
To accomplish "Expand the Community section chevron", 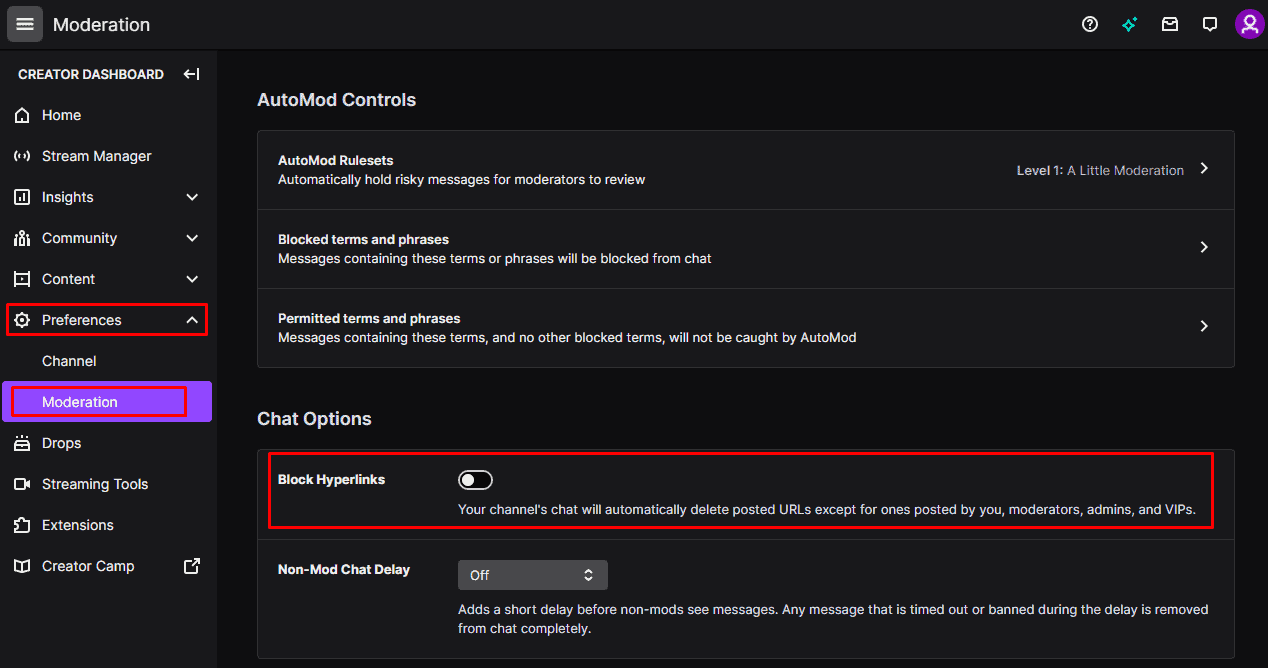I will 192,238.
